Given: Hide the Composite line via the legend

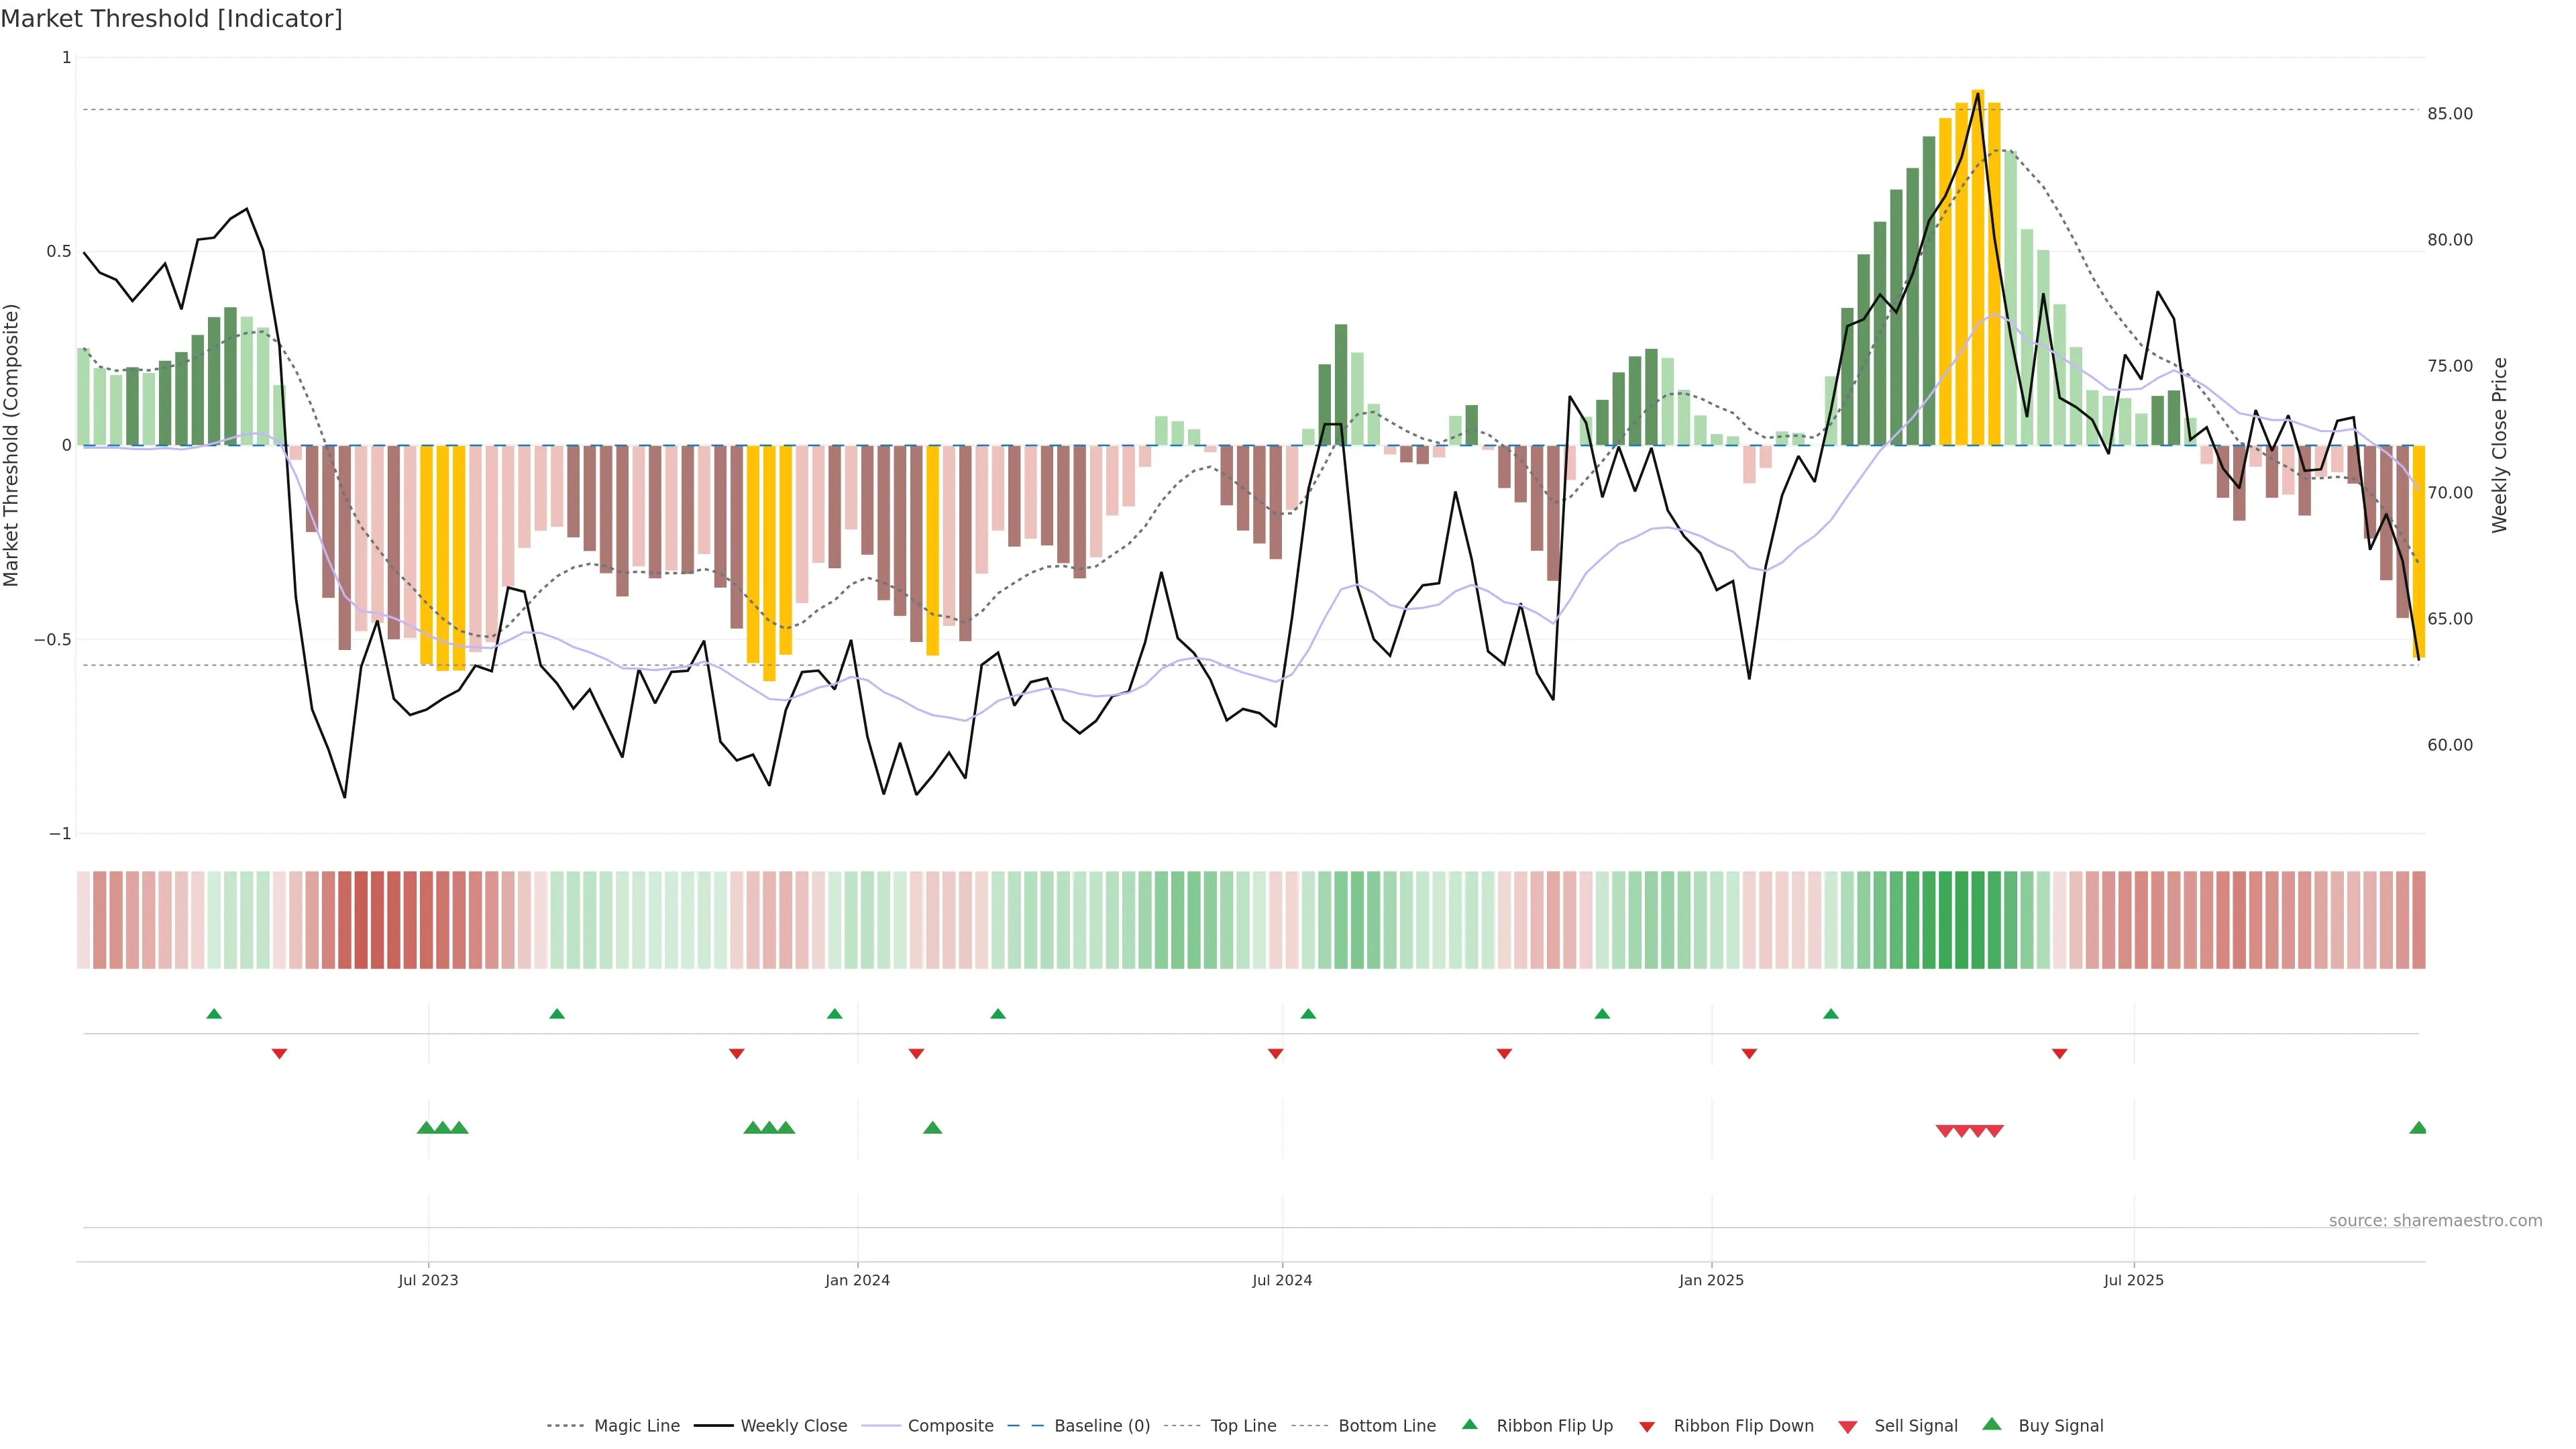Looking at the screenshot, I should [950, 1426].
